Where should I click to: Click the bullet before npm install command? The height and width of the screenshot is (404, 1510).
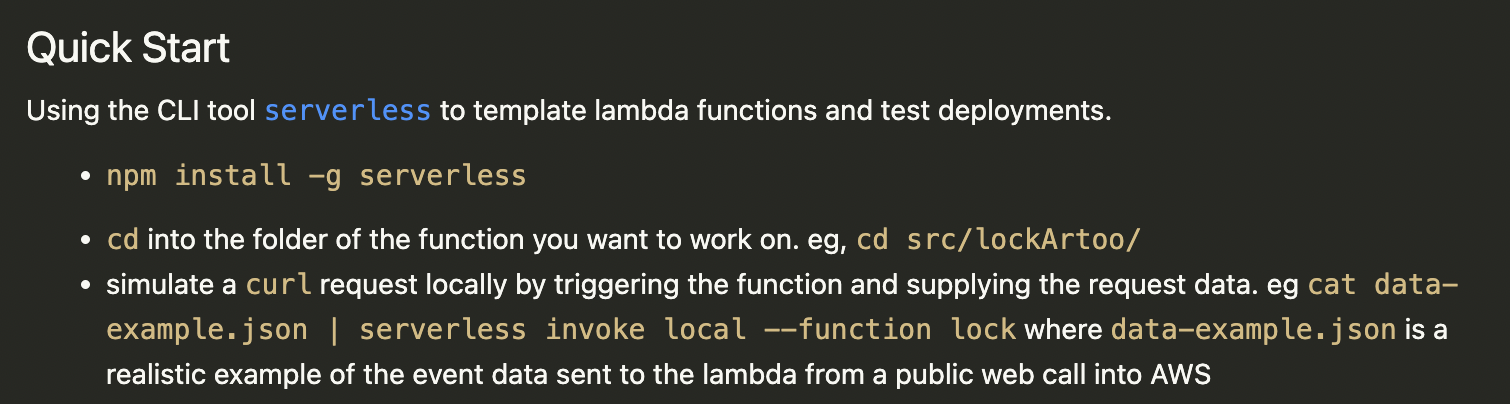[85, 177]
